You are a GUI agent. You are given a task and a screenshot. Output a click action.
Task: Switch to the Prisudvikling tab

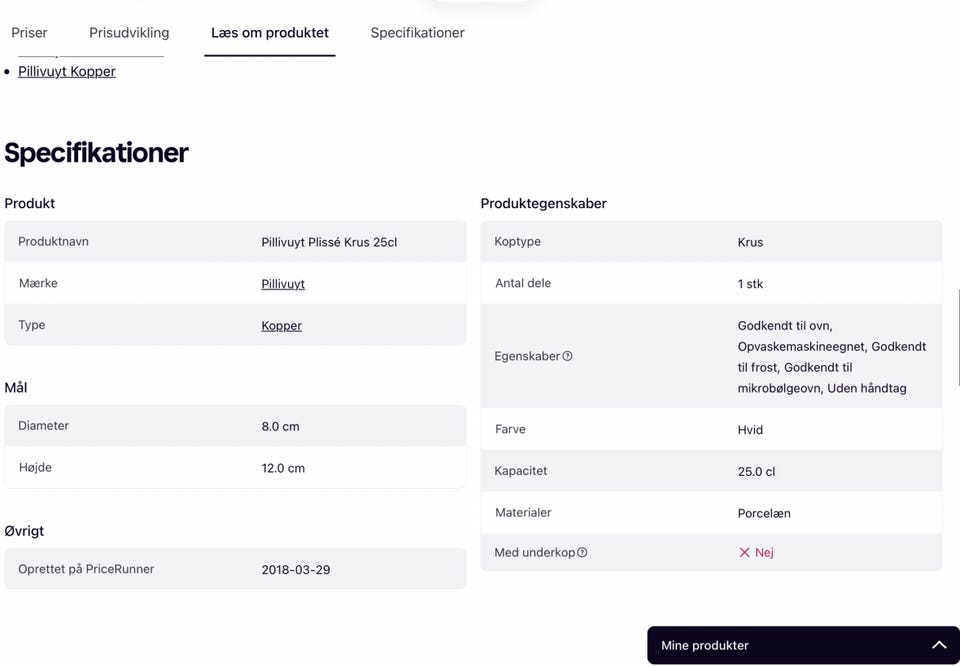coord(129,33)
